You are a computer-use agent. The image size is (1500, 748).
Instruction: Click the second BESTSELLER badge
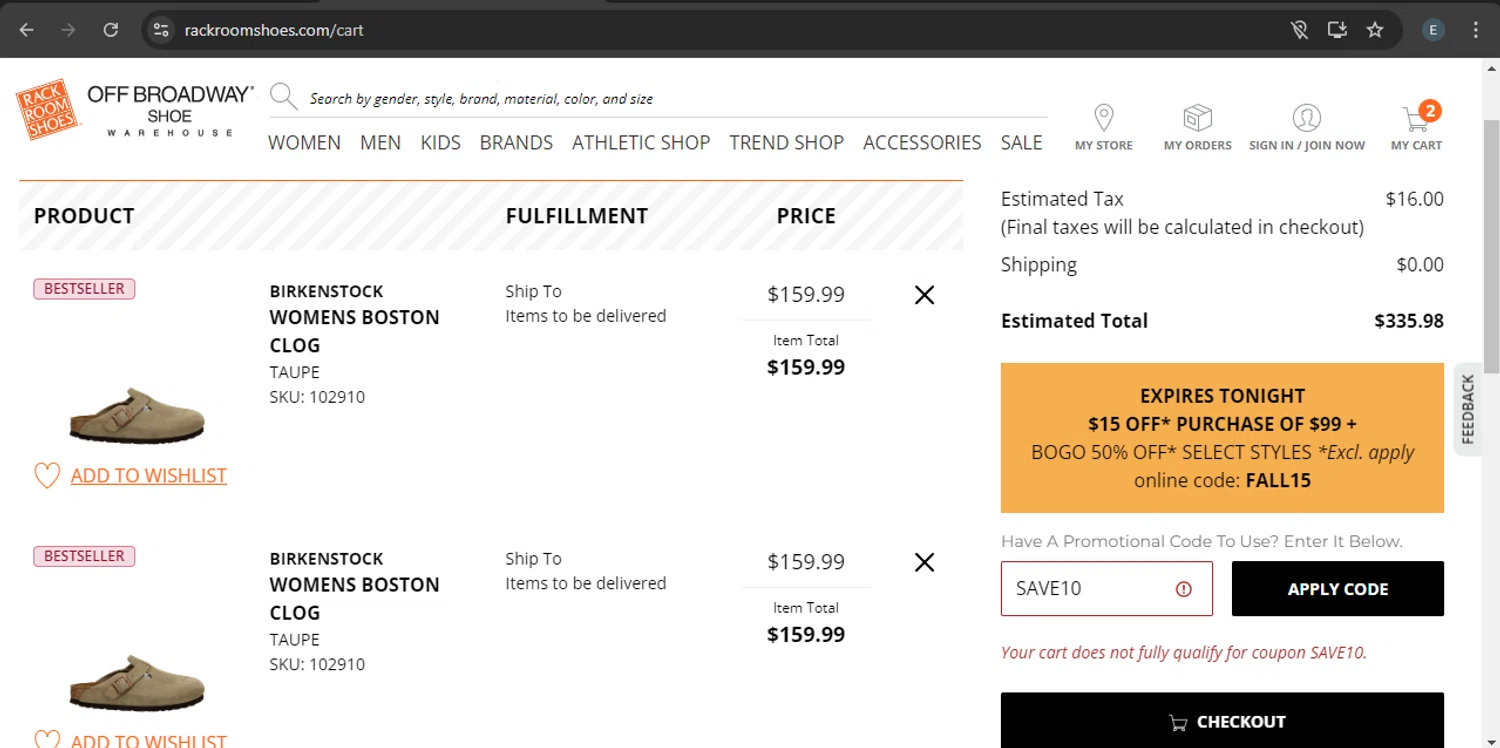coord(84,556)
